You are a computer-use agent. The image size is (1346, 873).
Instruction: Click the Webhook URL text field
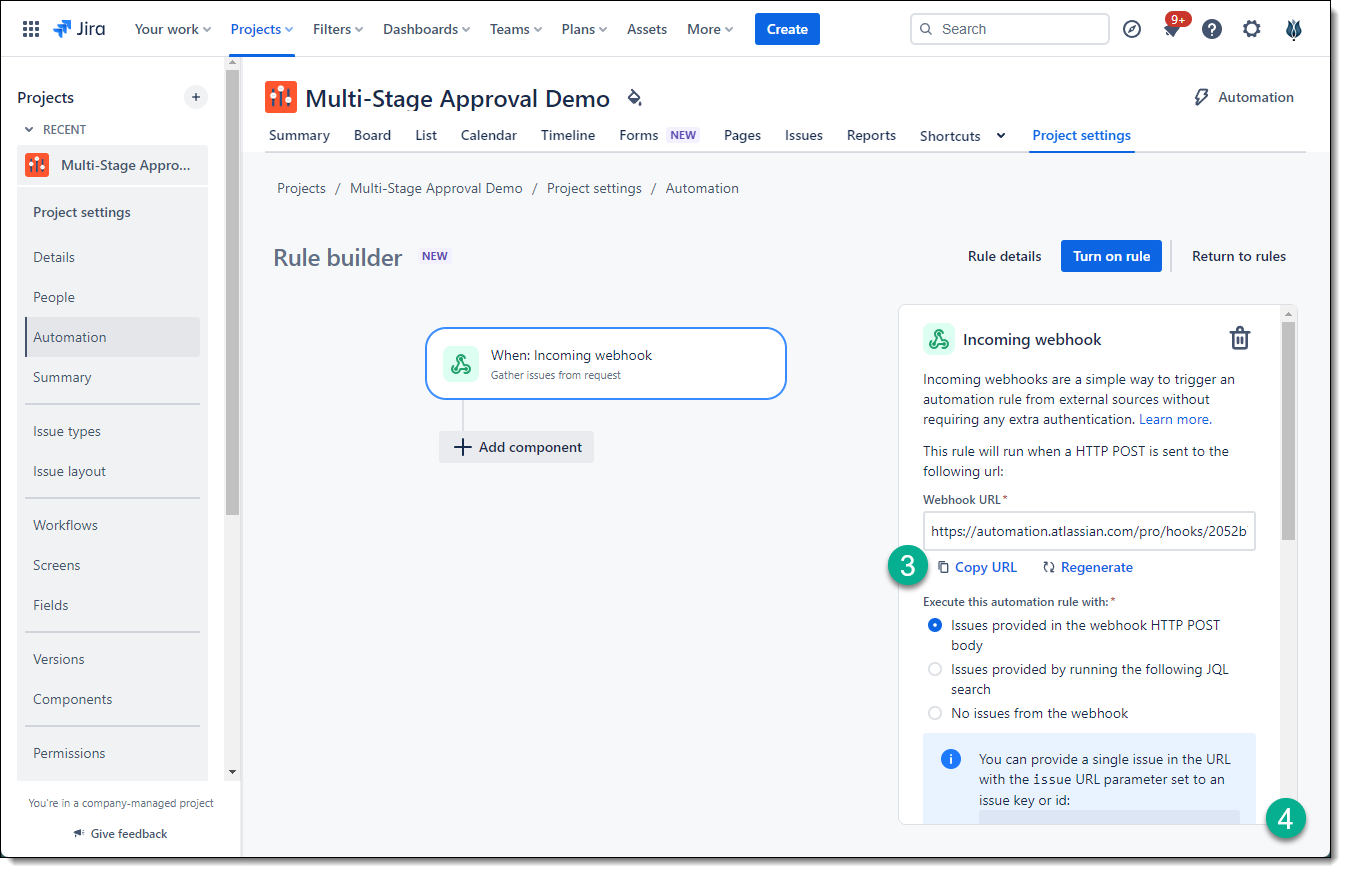pos(1089,531)
